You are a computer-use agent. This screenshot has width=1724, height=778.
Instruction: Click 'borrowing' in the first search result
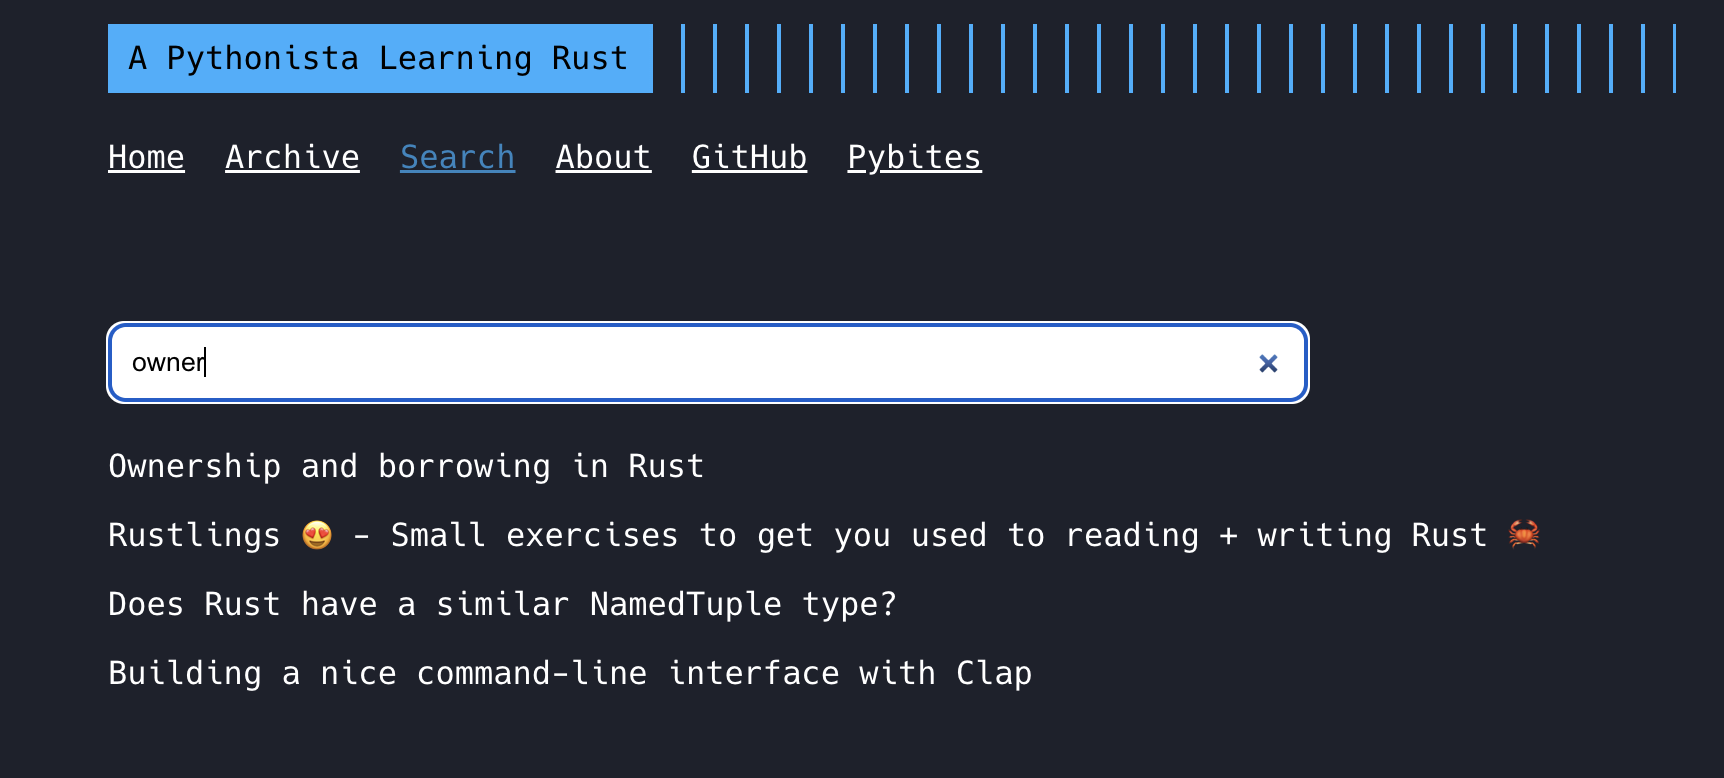click(464, 466)
